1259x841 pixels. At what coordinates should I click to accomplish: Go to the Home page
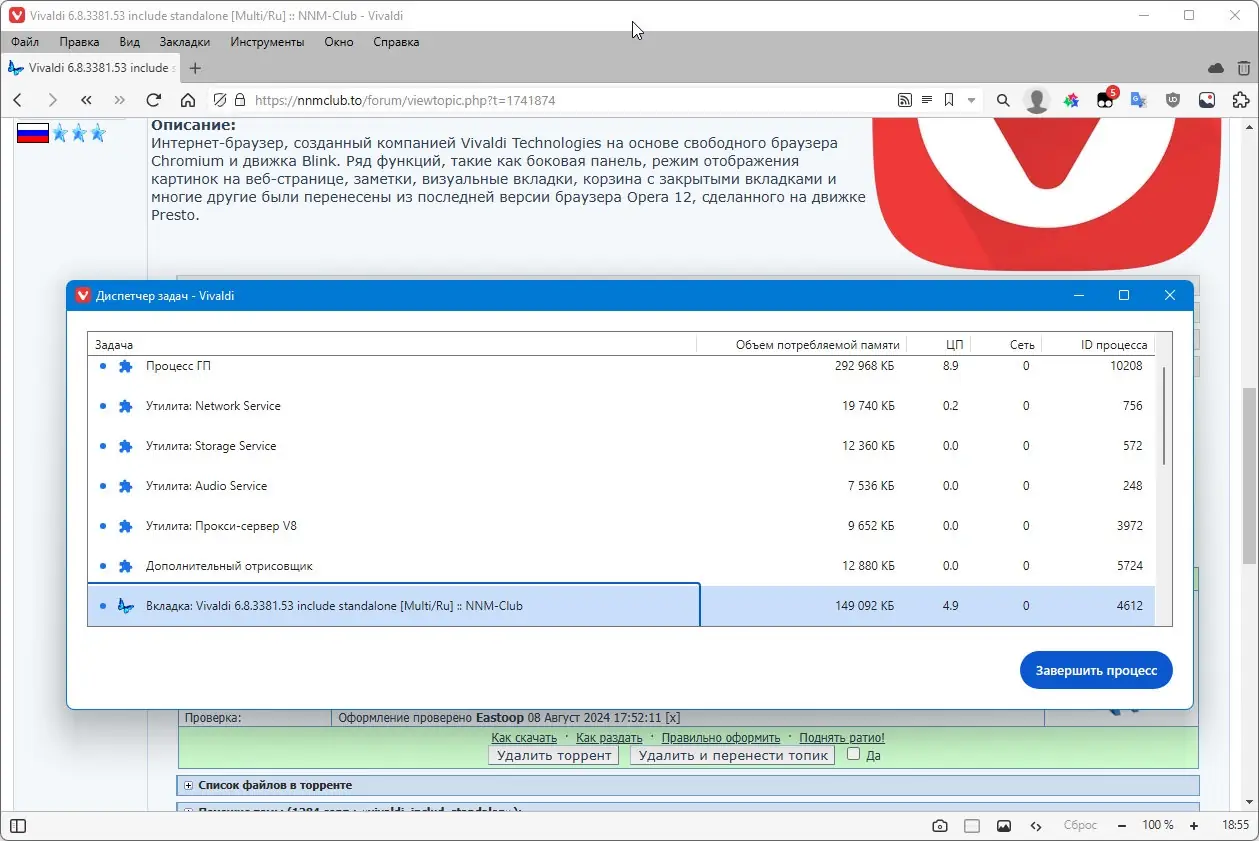coord(188,100)
